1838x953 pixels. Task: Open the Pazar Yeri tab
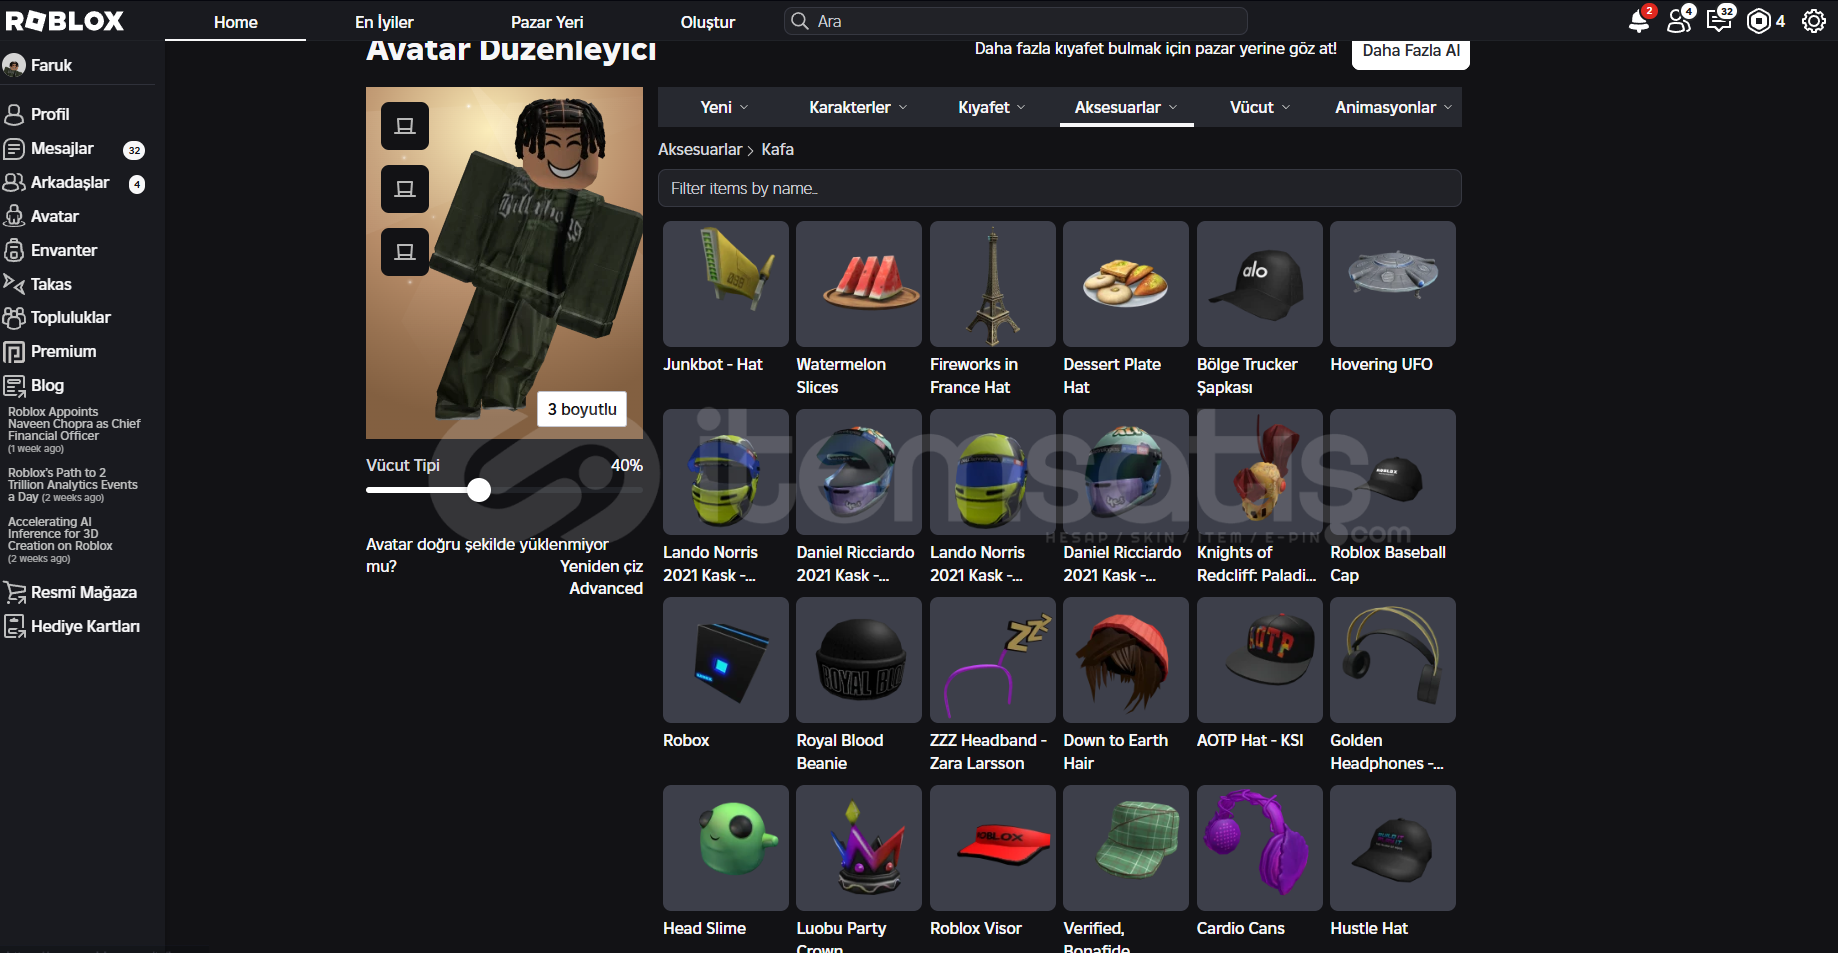pos(547,22)
